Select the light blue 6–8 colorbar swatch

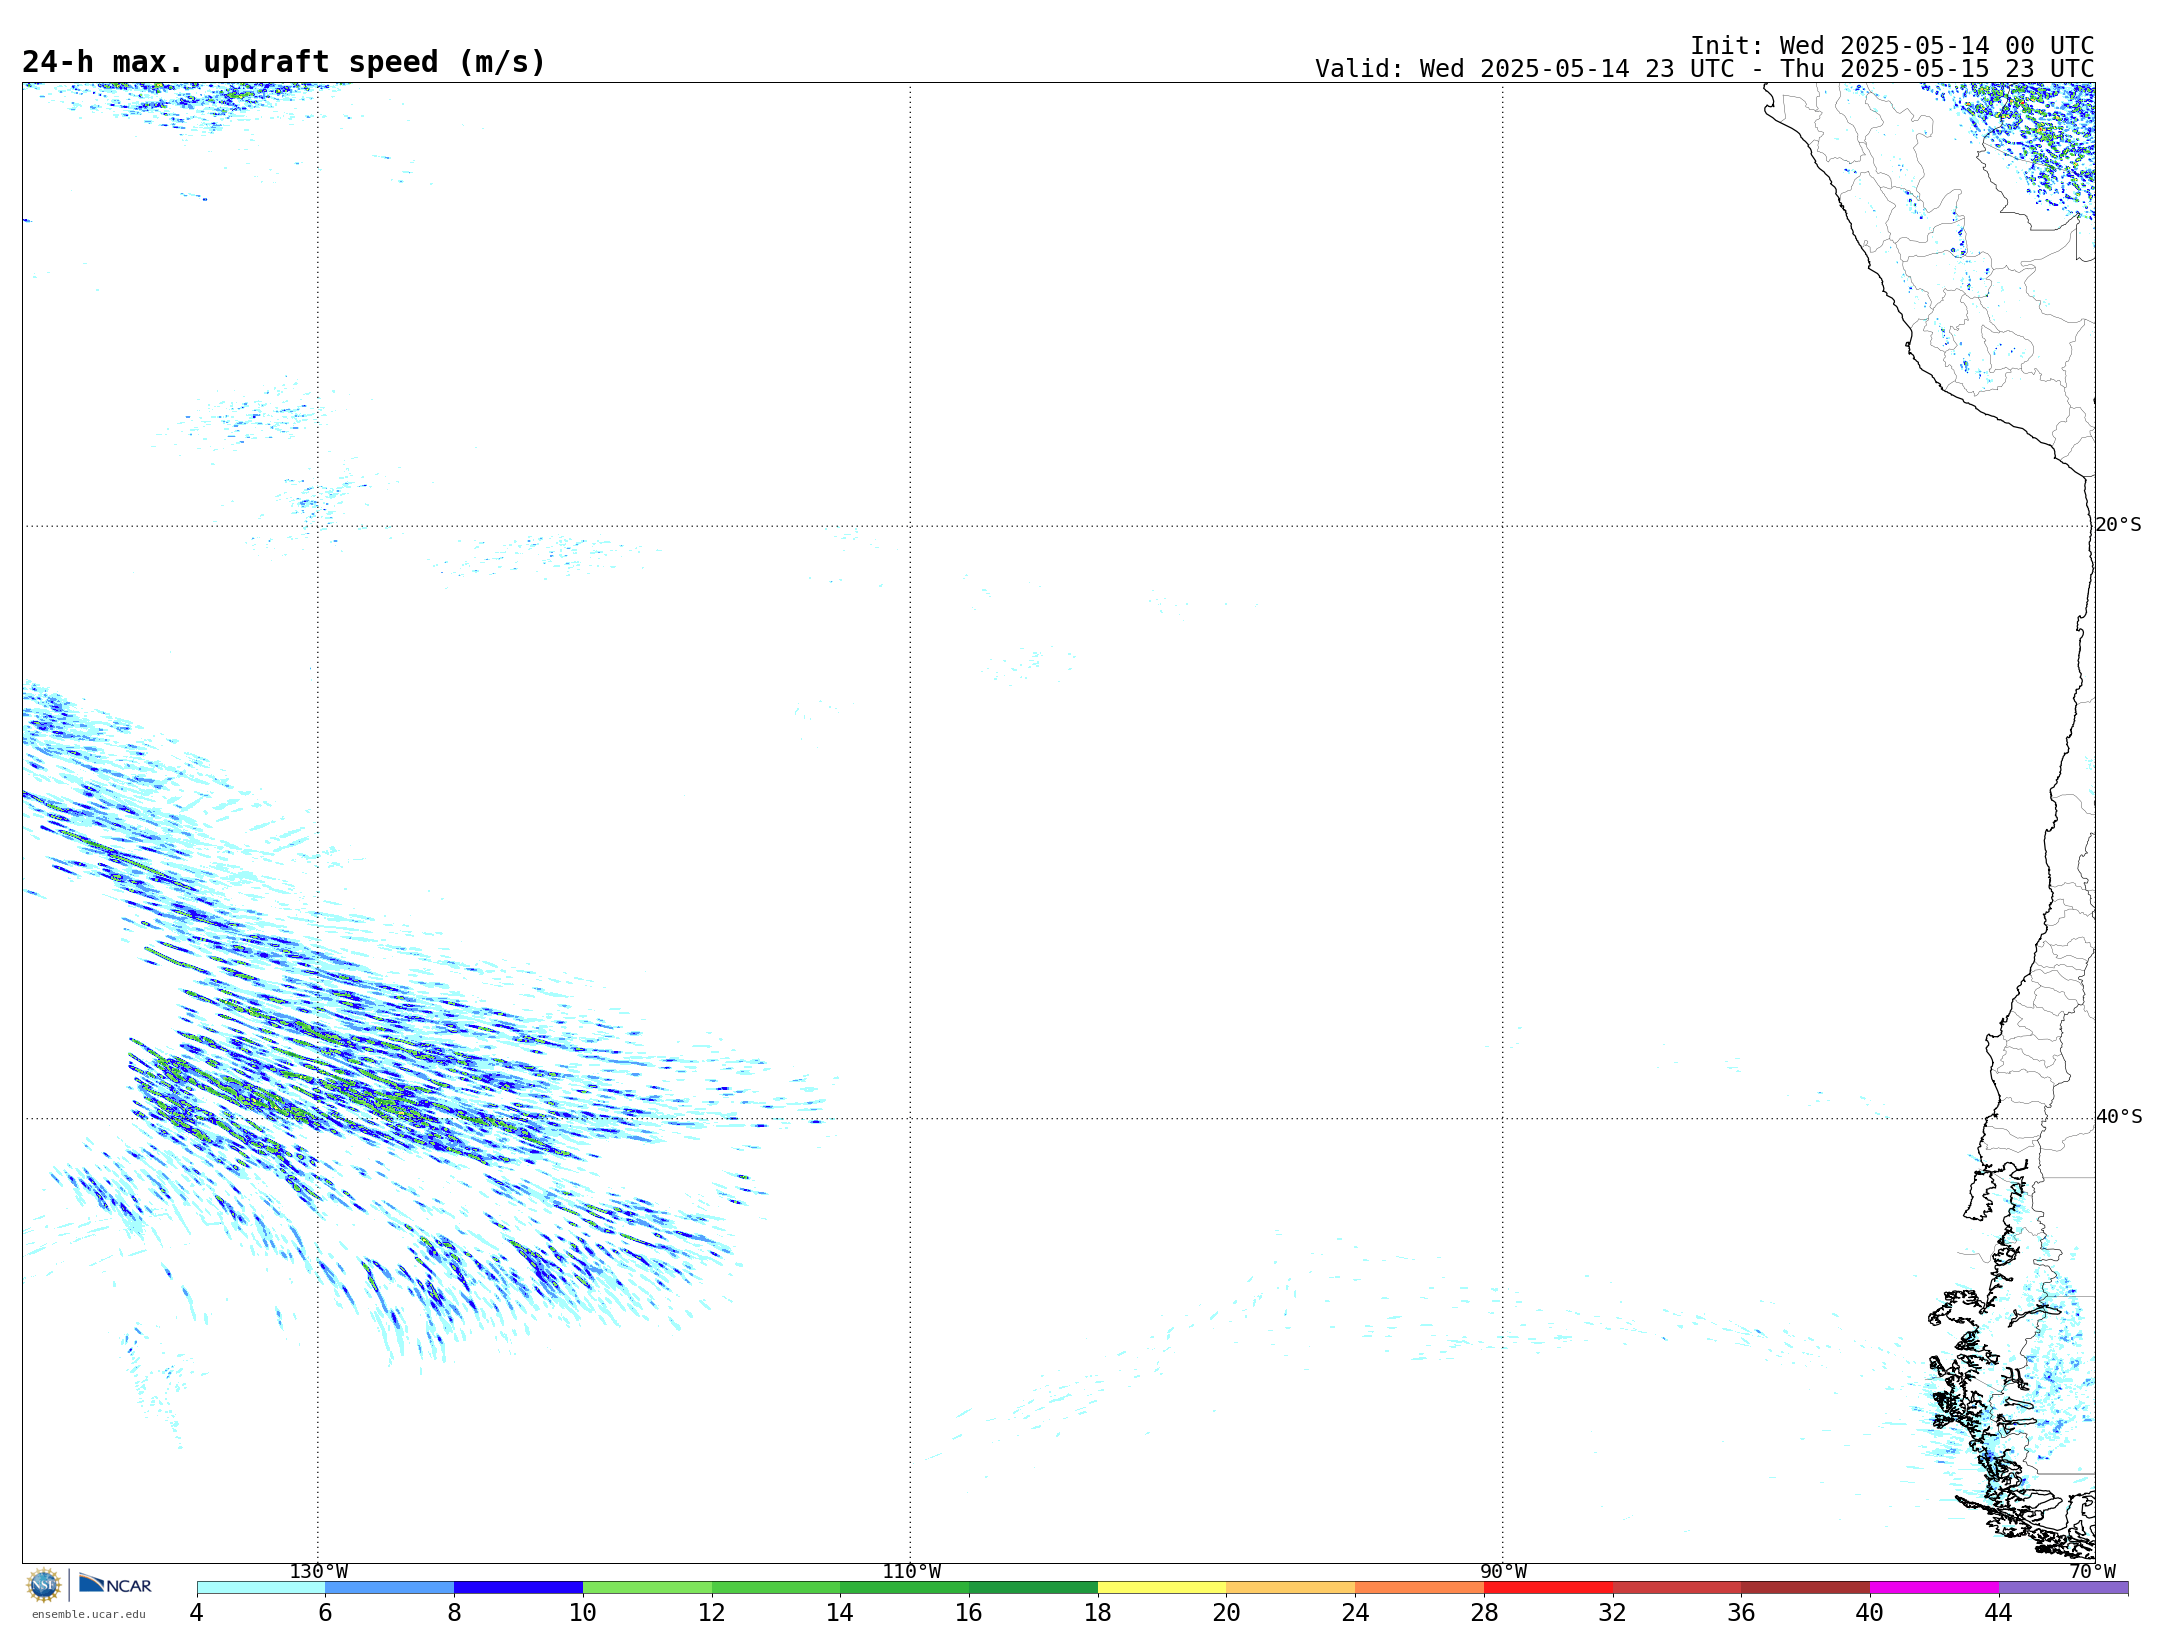click(x=390, y=1587)
